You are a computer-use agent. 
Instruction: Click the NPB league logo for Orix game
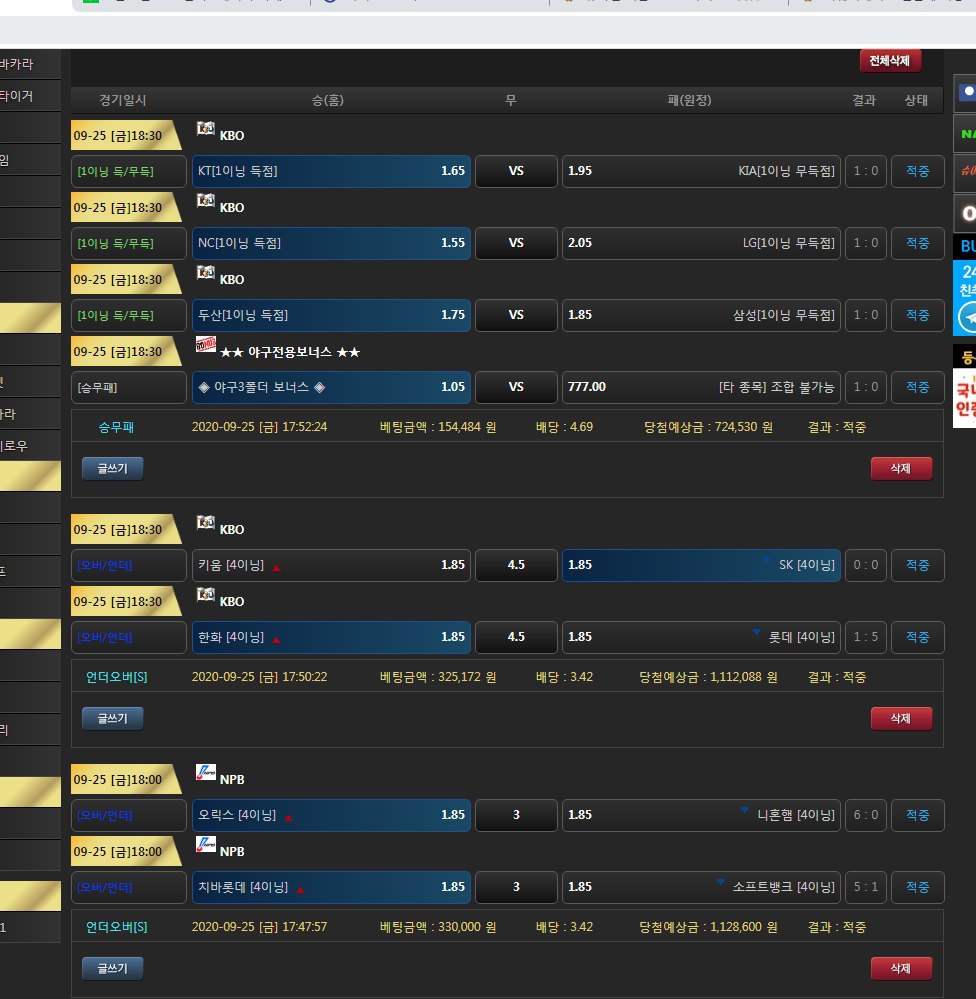[206, 773]
